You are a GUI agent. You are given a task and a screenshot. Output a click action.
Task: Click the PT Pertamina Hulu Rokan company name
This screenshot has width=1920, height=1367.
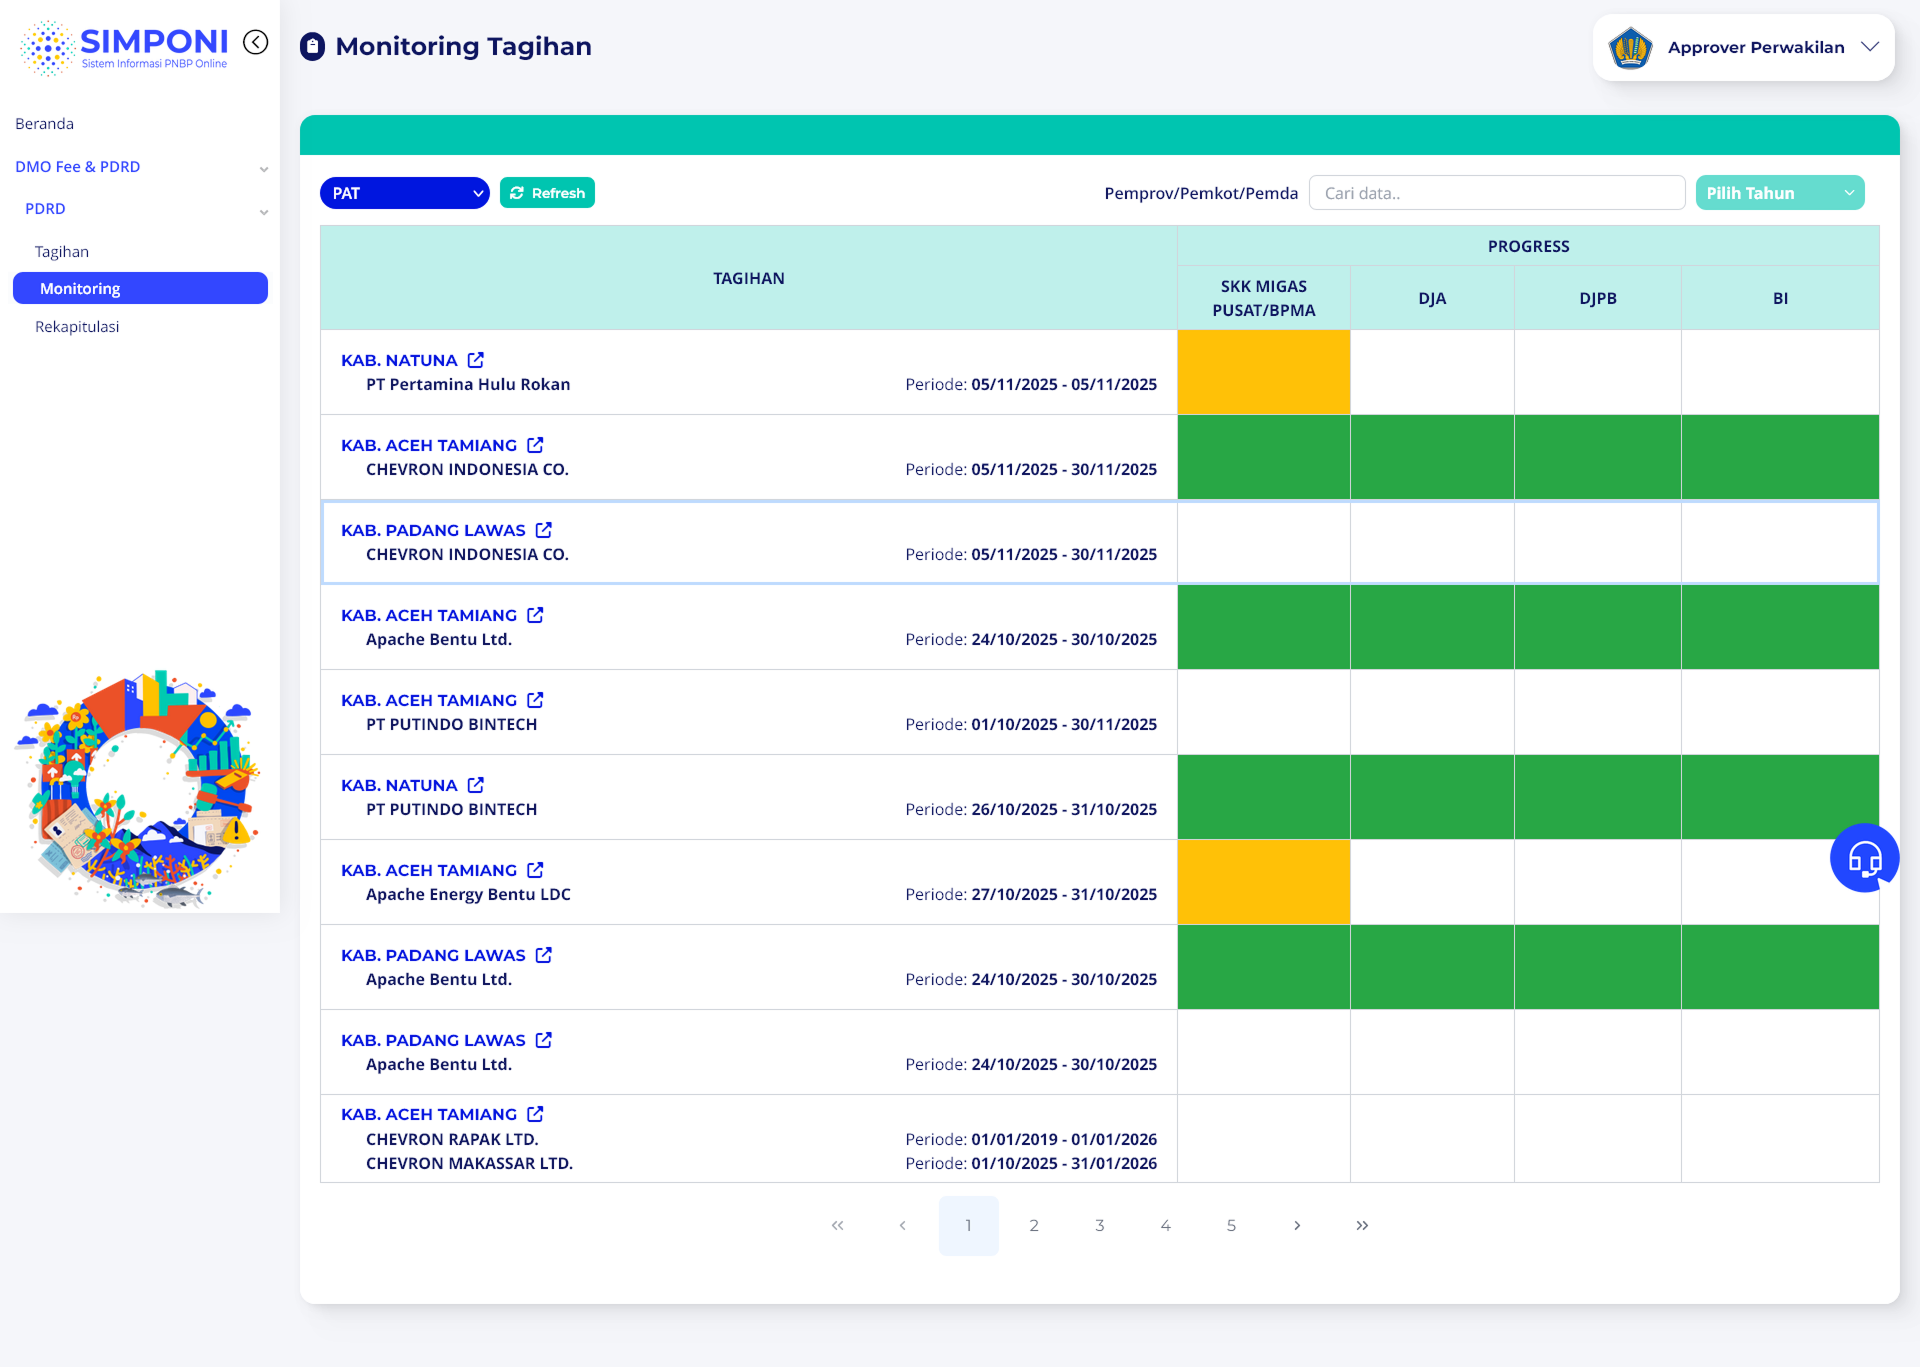tap(468, 384)
